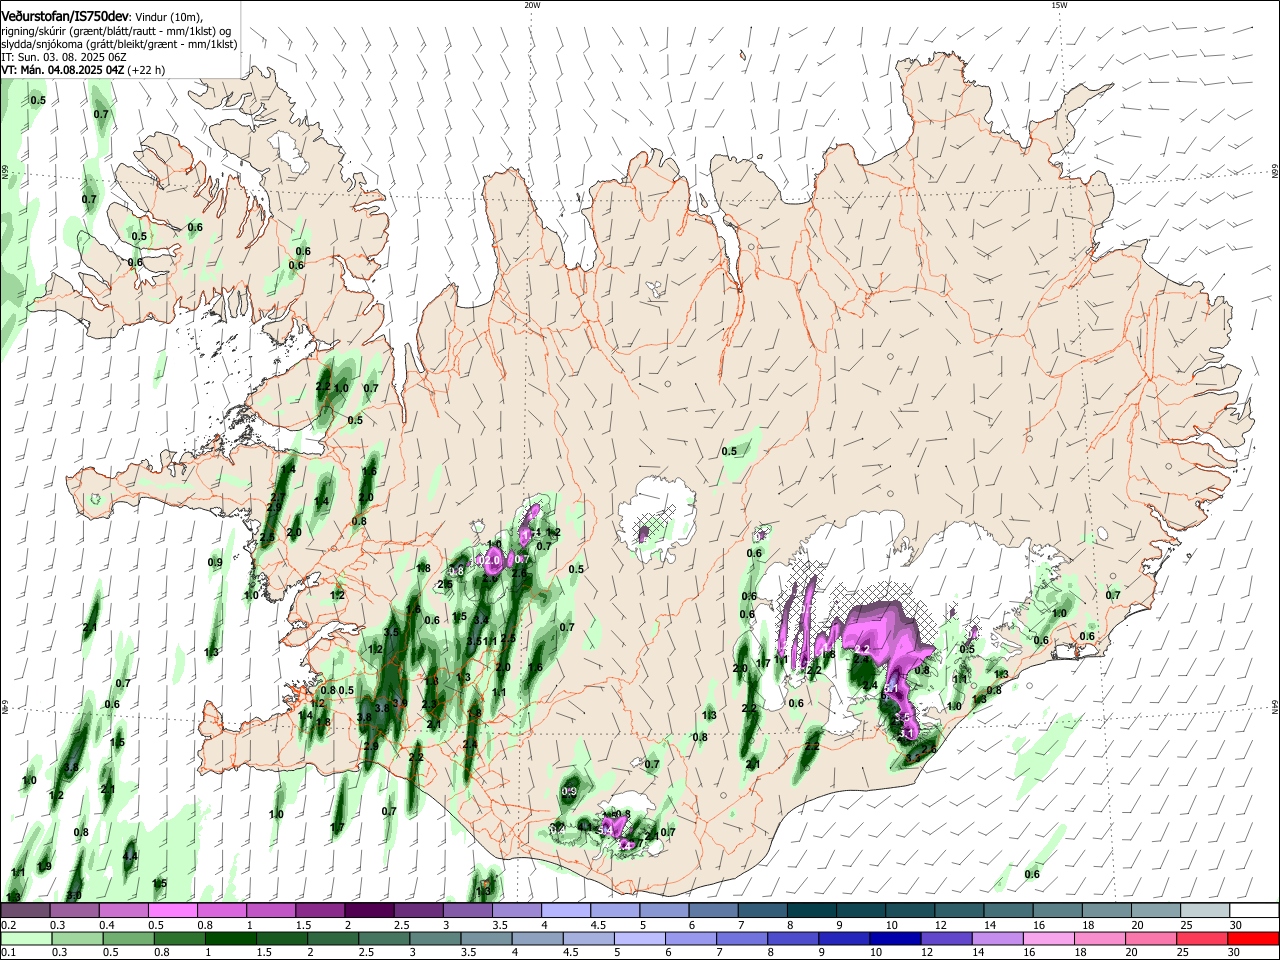Viewport: 1280px width, 960px height.
Task: Click the 15W longitude label
Action: click(1059, 5)
